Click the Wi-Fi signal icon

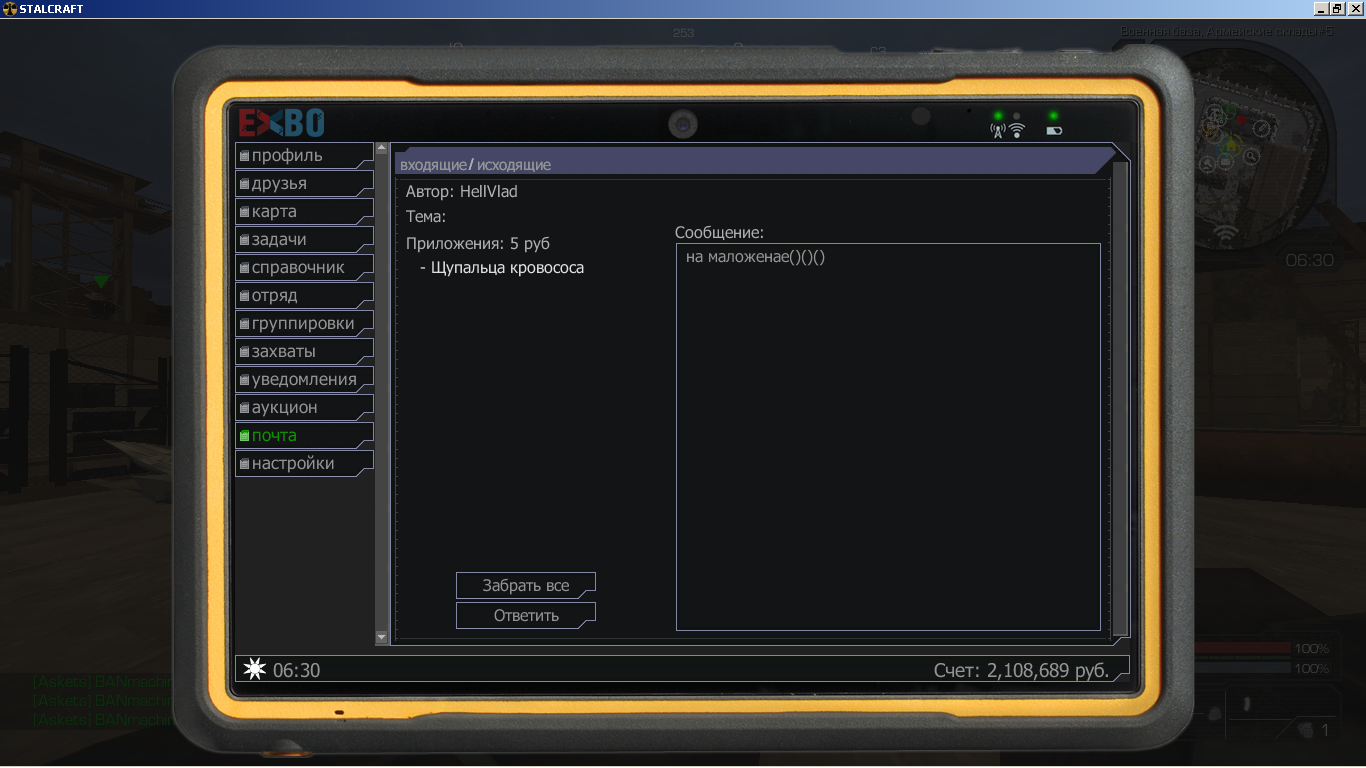tap(1017, 129)
